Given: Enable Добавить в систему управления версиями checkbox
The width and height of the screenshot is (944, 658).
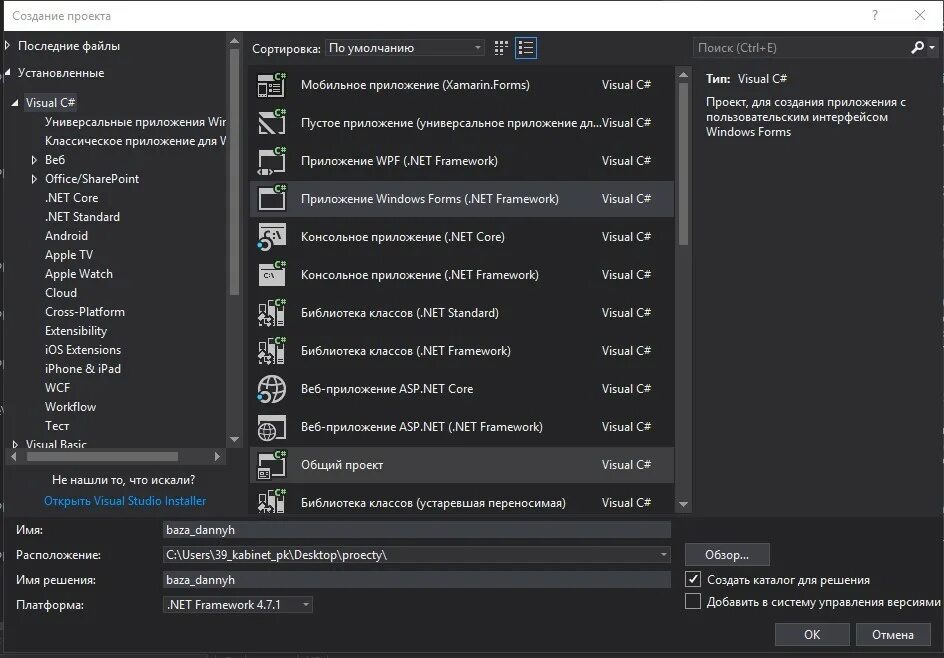Looking at the screenshot, I should click(693, 601).
